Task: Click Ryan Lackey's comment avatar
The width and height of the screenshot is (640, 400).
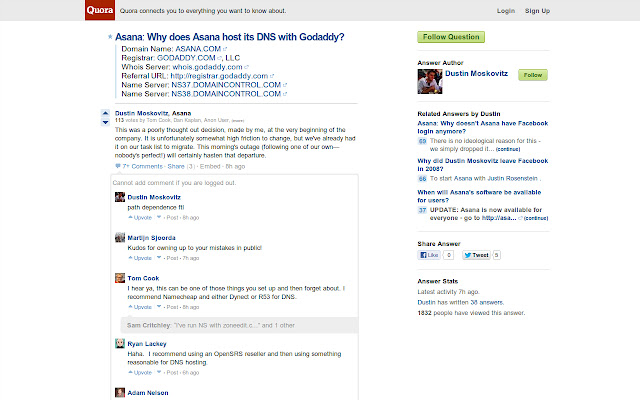Action: click(x=120, y=343)
